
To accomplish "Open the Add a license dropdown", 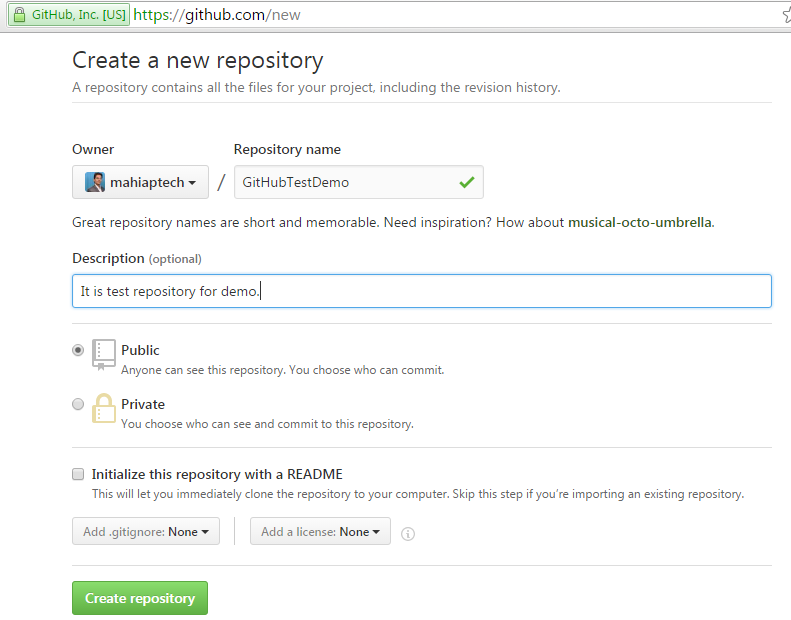I will 320,531.
